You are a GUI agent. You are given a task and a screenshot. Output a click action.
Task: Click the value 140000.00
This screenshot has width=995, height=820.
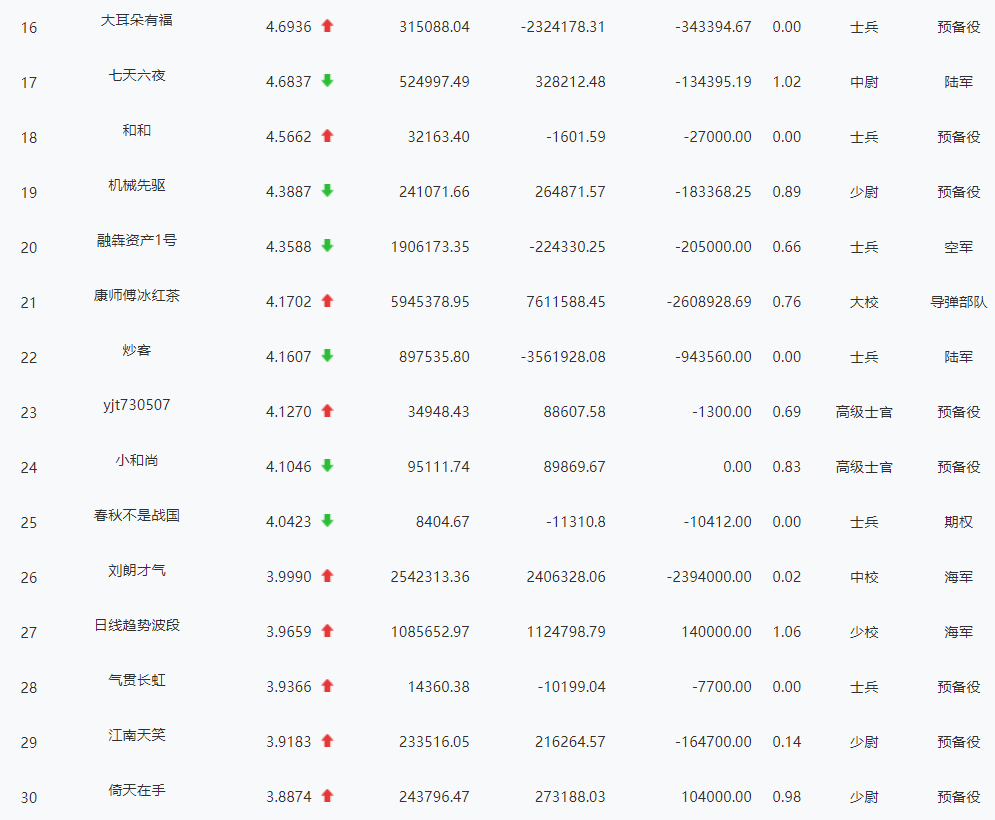pyautogui.click(x=716, y=632)
